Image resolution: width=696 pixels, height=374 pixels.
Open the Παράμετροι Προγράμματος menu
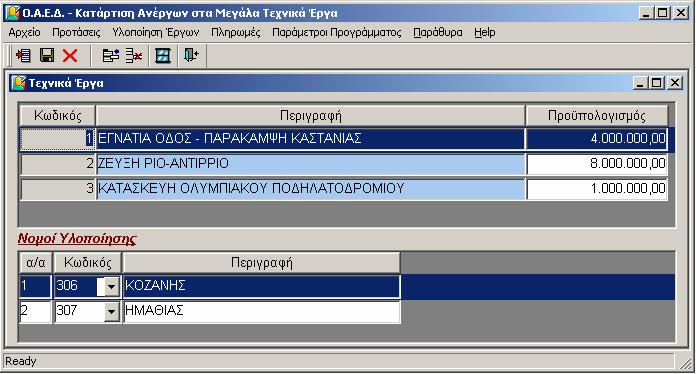click(x=336, y=32)
